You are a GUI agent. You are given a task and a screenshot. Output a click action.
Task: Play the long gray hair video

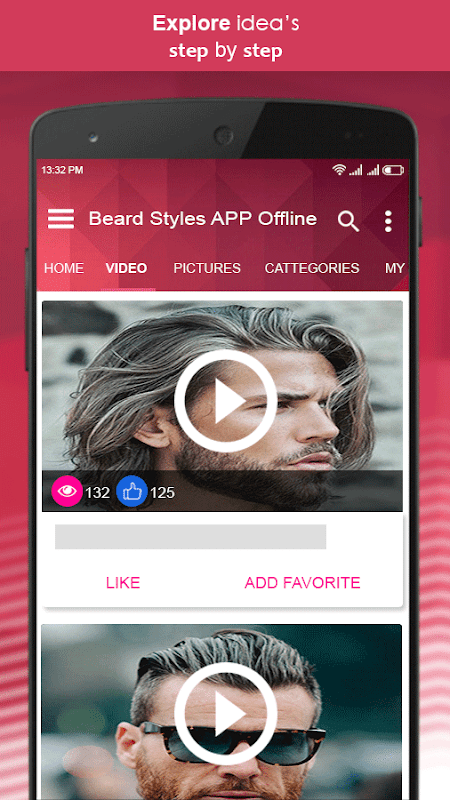tap(225, 401)
